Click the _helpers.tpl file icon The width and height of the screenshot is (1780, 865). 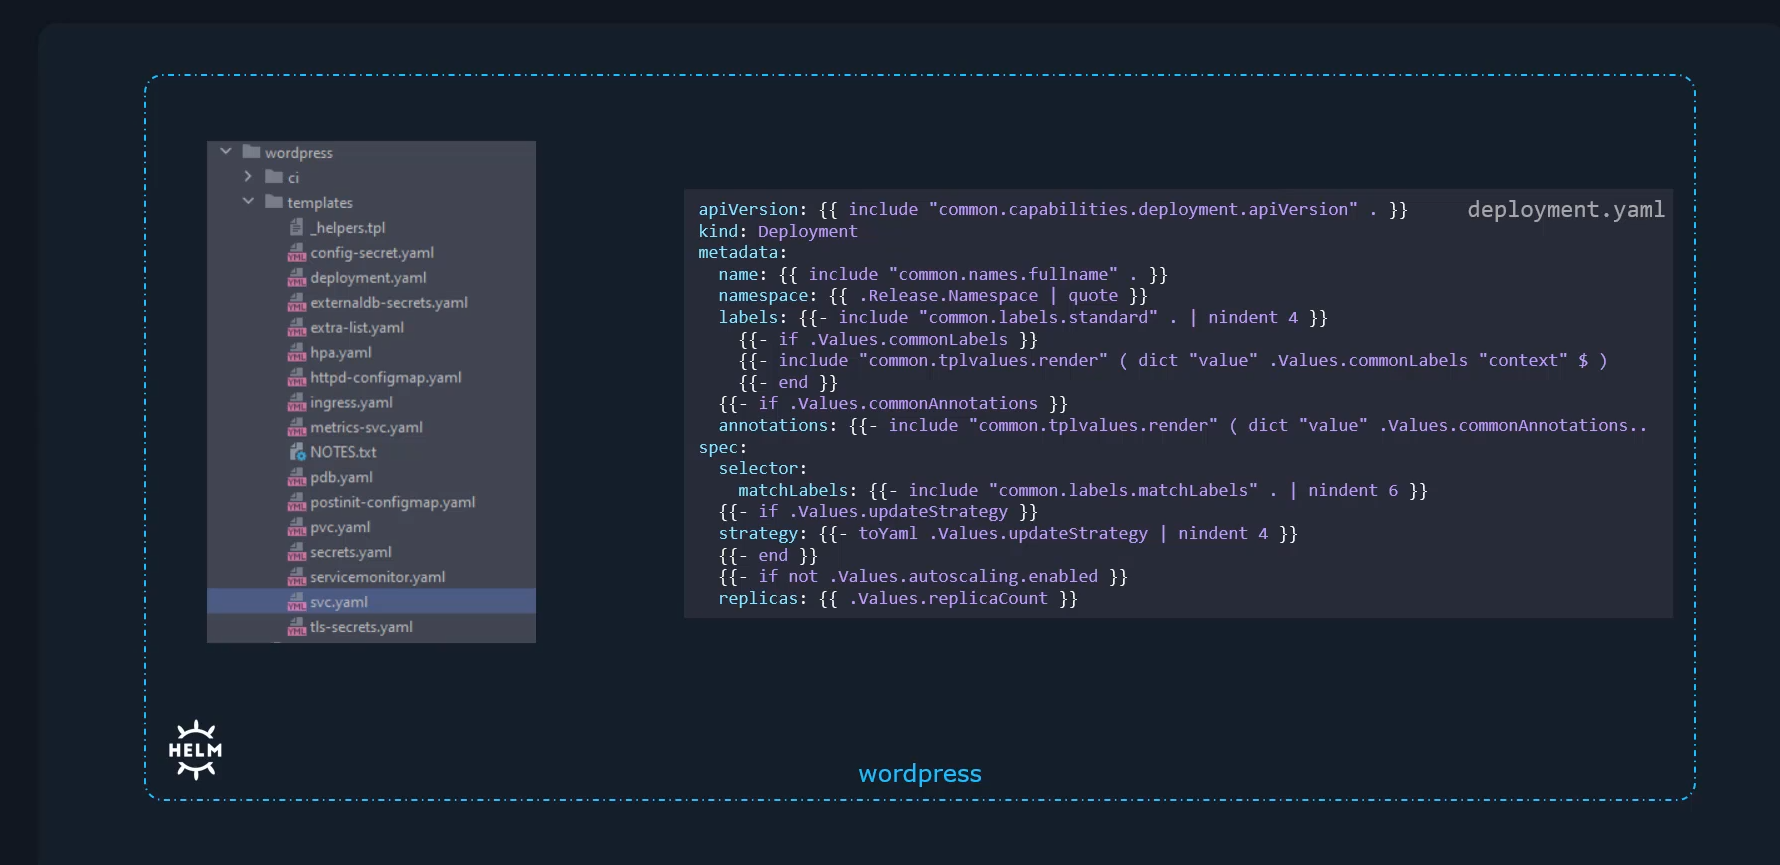[296, 227]
